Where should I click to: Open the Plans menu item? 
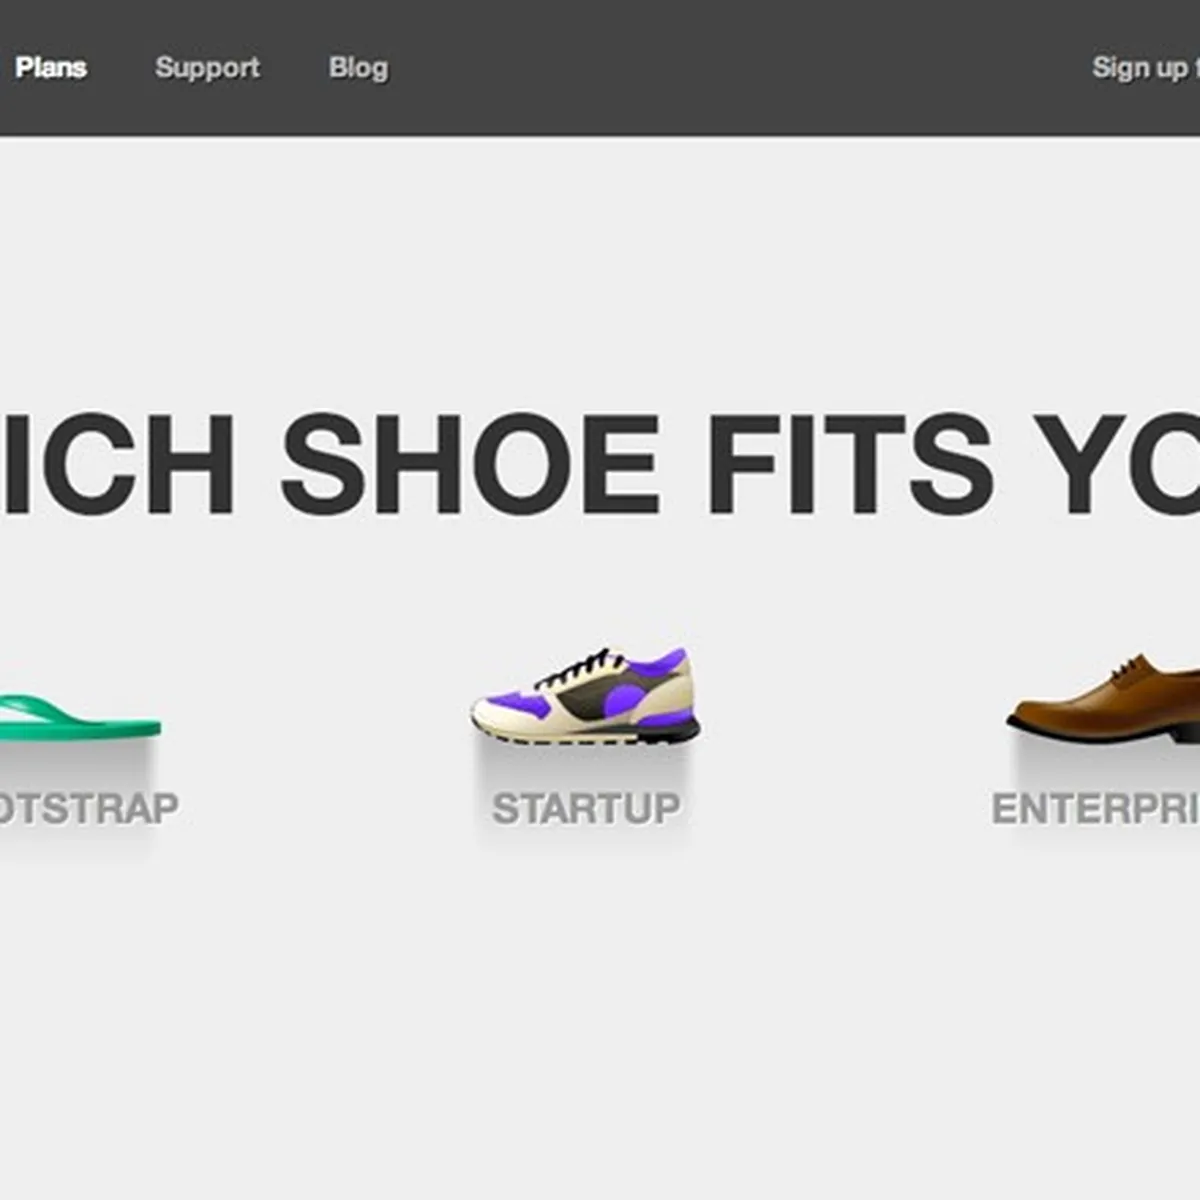point(51,68)
